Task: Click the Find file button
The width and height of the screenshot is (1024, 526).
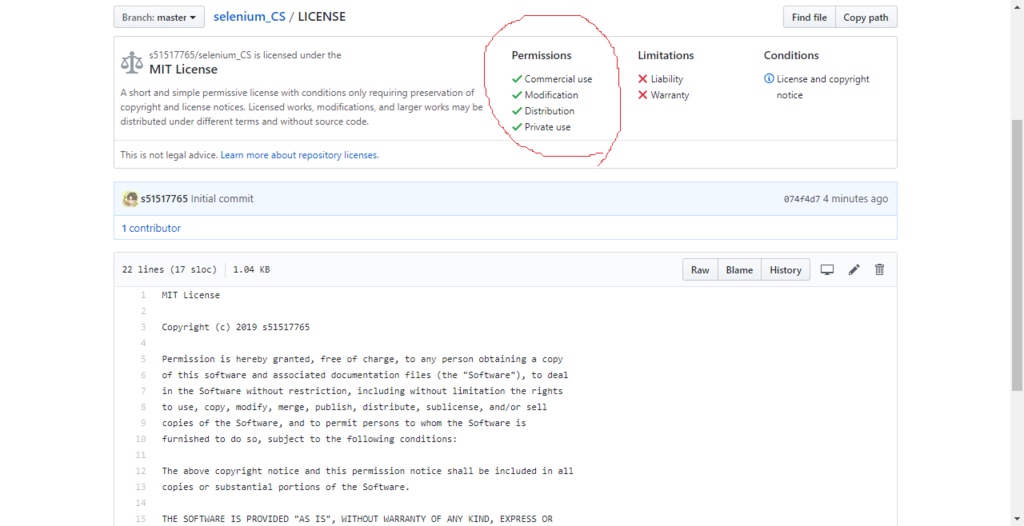Action: pyautogui.click(x=809, y=18)
